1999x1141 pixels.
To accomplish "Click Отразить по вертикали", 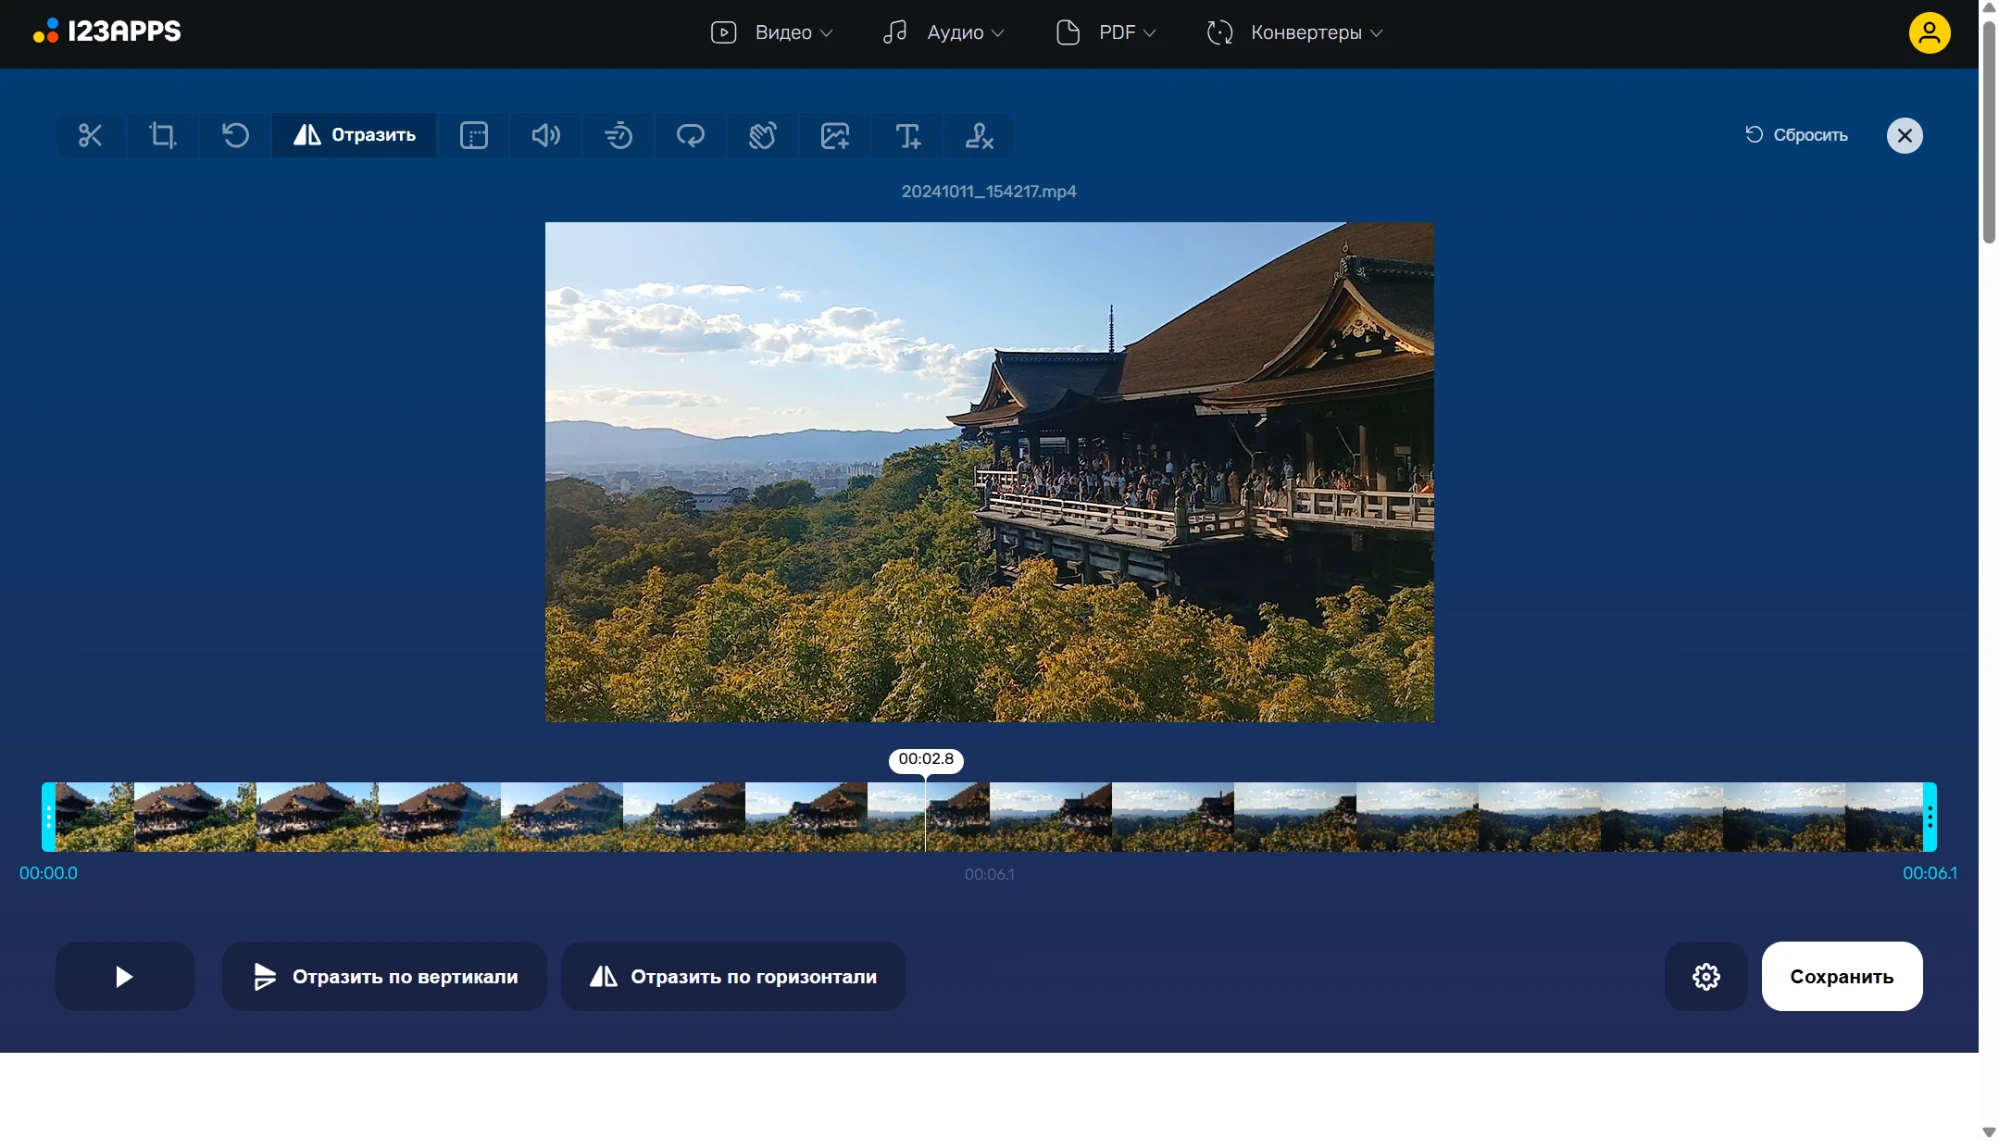I will coord(384,976).
